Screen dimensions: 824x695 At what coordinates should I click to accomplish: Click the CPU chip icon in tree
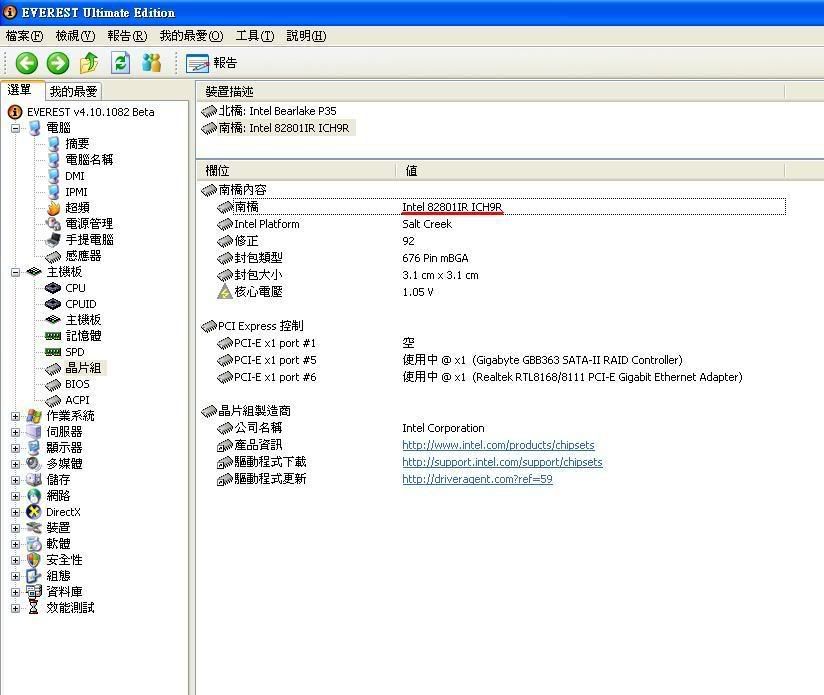[53, 288]
